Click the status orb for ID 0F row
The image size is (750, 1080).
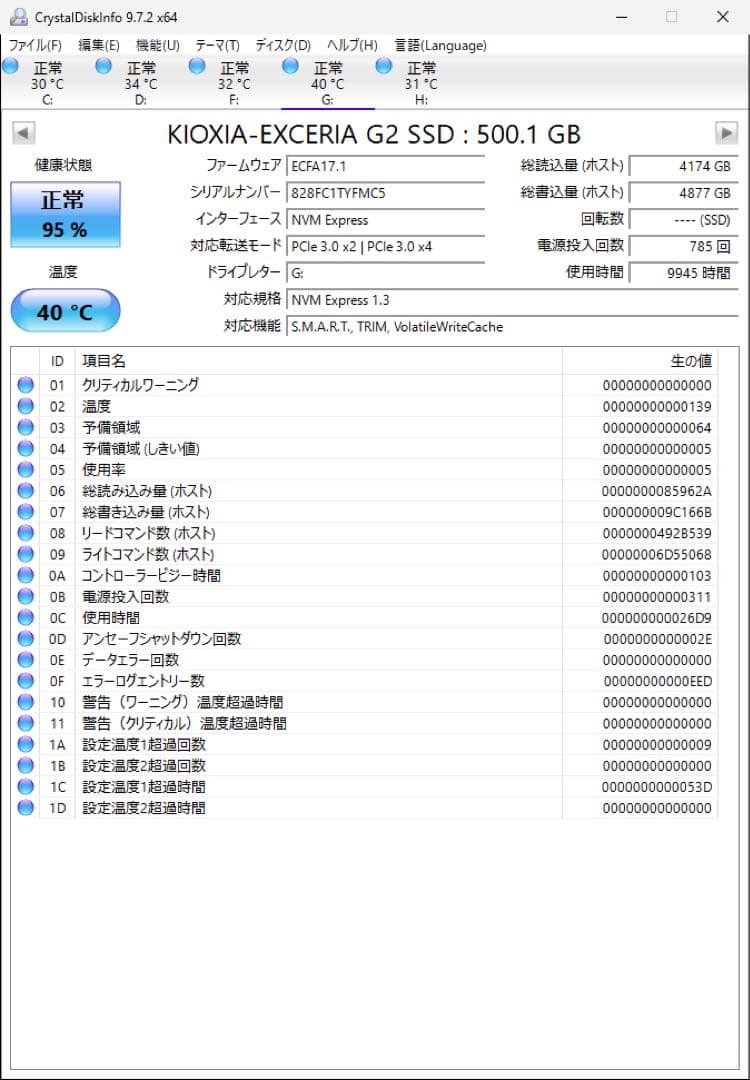[x=25, y=681]
